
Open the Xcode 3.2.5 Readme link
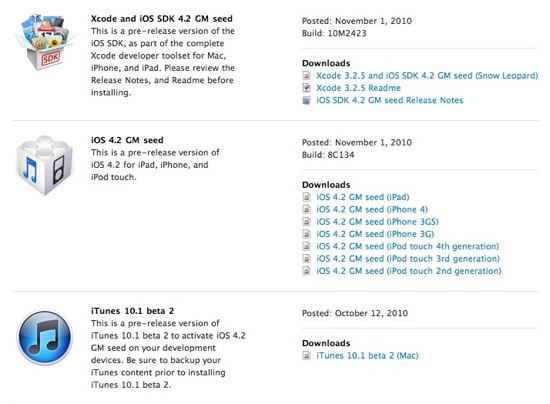coord(358,88)
